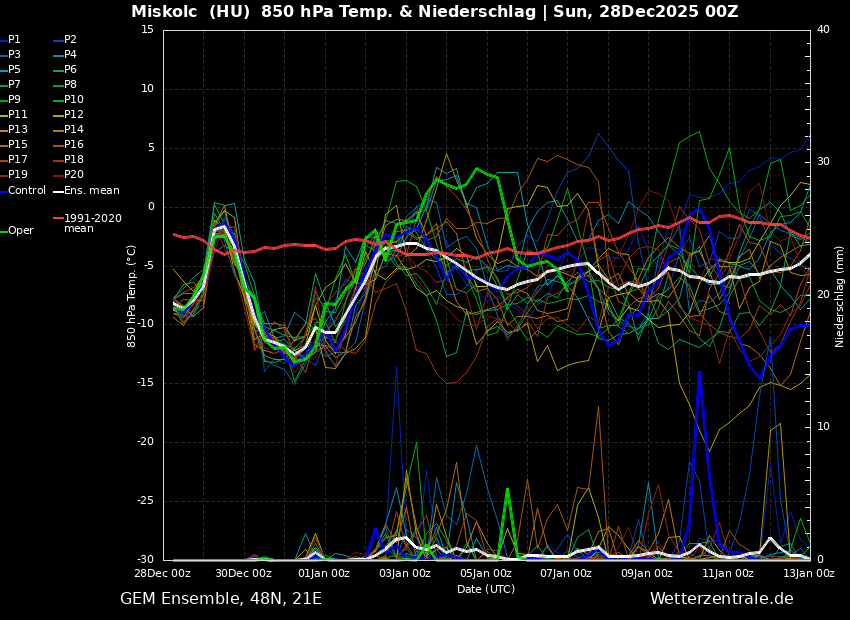The height and width of the screenshot is (620, 850).
Task: Click the green Oper line swatch
Action: [x=3, y=231]
